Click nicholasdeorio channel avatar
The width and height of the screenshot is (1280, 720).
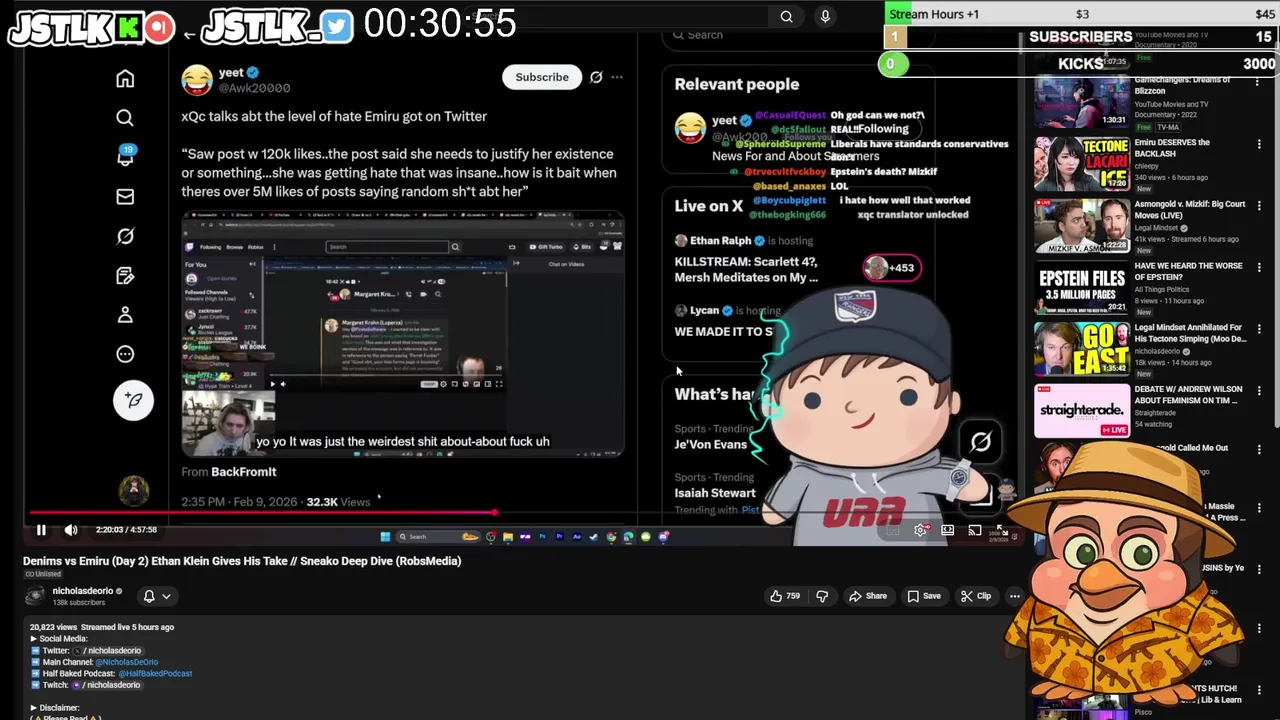(35, 596)
